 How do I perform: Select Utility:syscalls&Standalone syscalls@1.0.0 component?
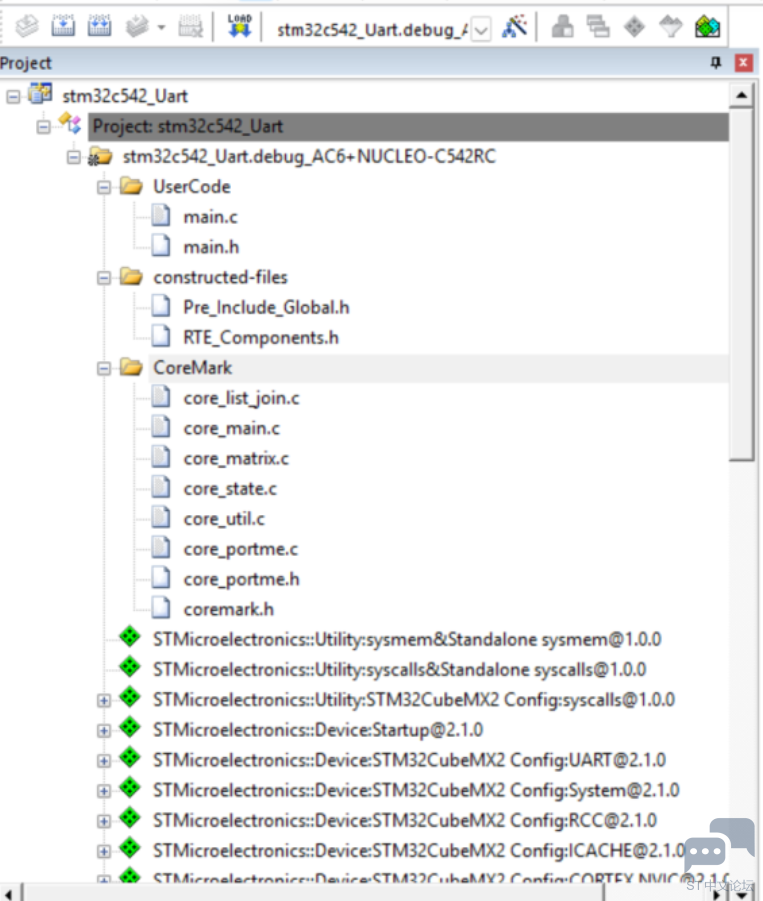click(399, 669)
